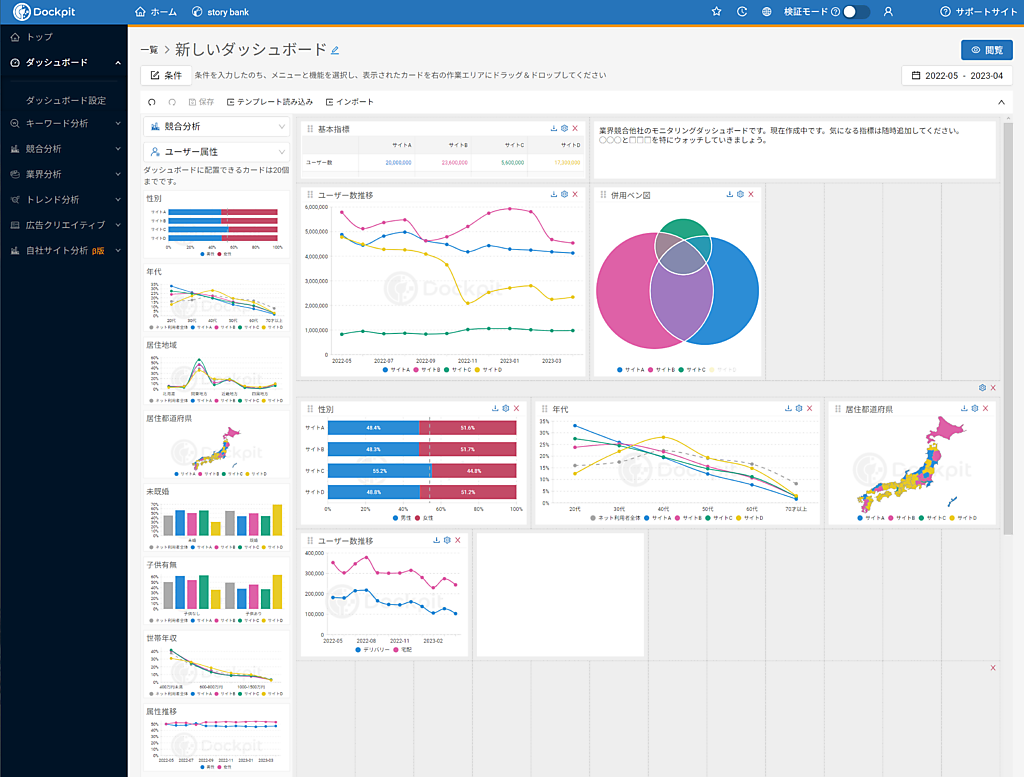Screen dimensions: 1024x777
Task: Edit dashboard title with pencil icon
Action: coord(335,50)
